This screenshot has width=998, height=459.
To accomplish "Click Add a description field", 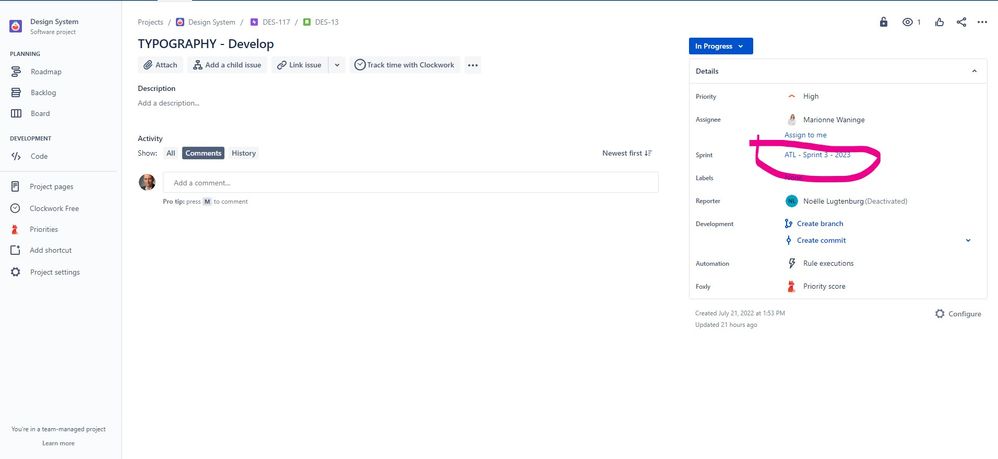I will click(x=169, y=103).
